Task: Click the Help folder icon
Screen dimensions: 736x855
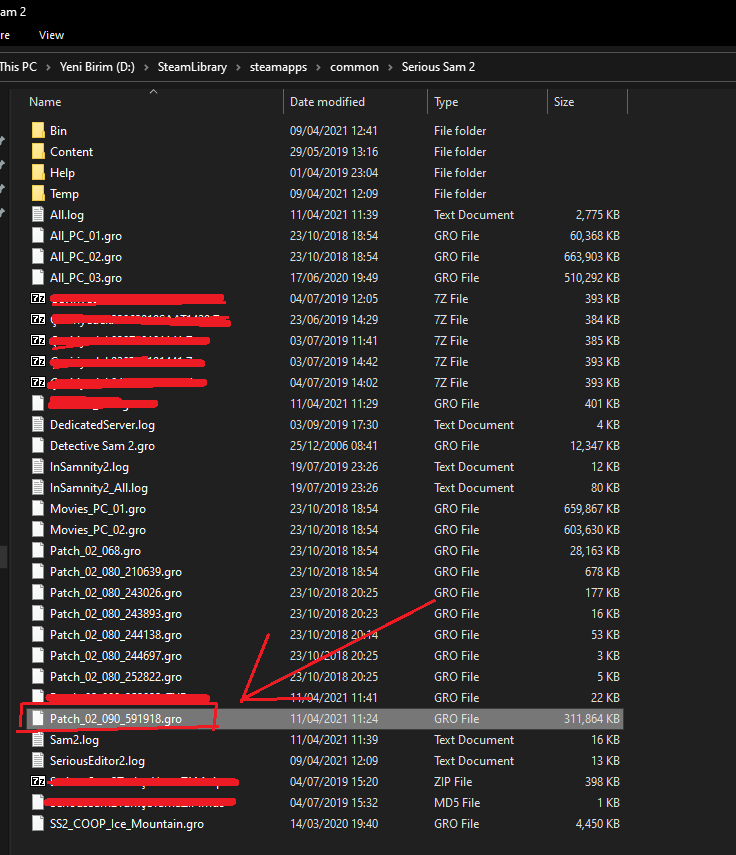Action: [38, 173]
